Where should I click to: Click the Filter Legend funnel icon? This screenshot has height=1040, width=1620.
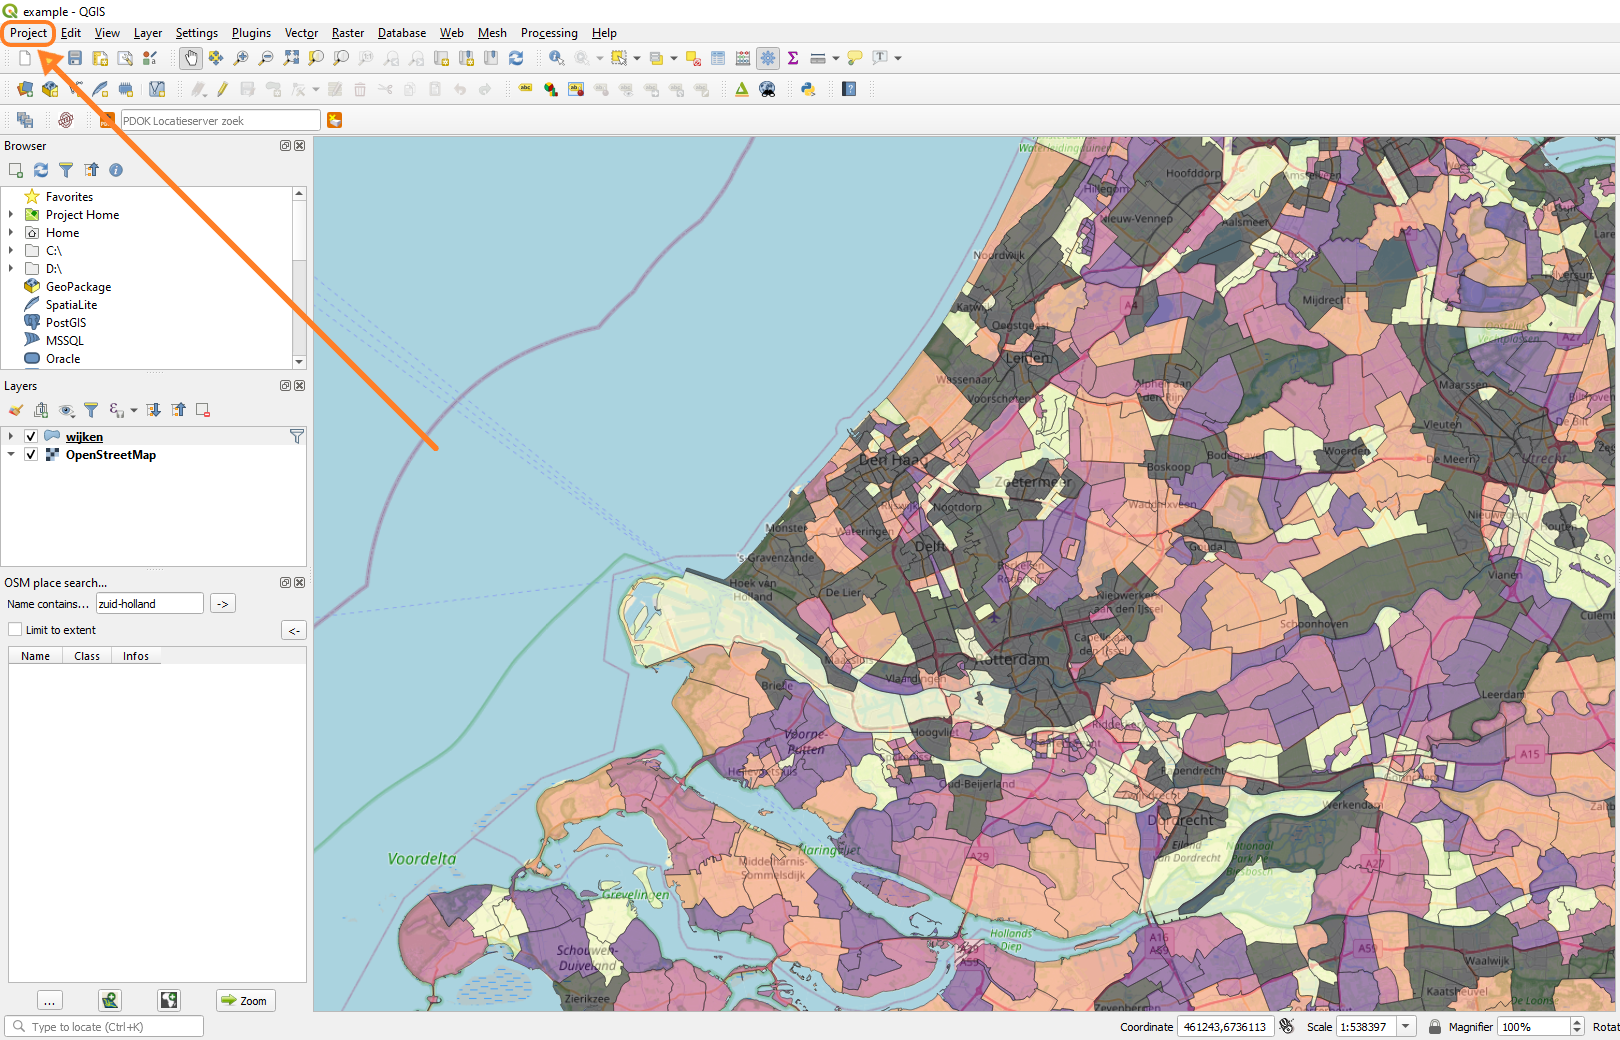(91, 410)
